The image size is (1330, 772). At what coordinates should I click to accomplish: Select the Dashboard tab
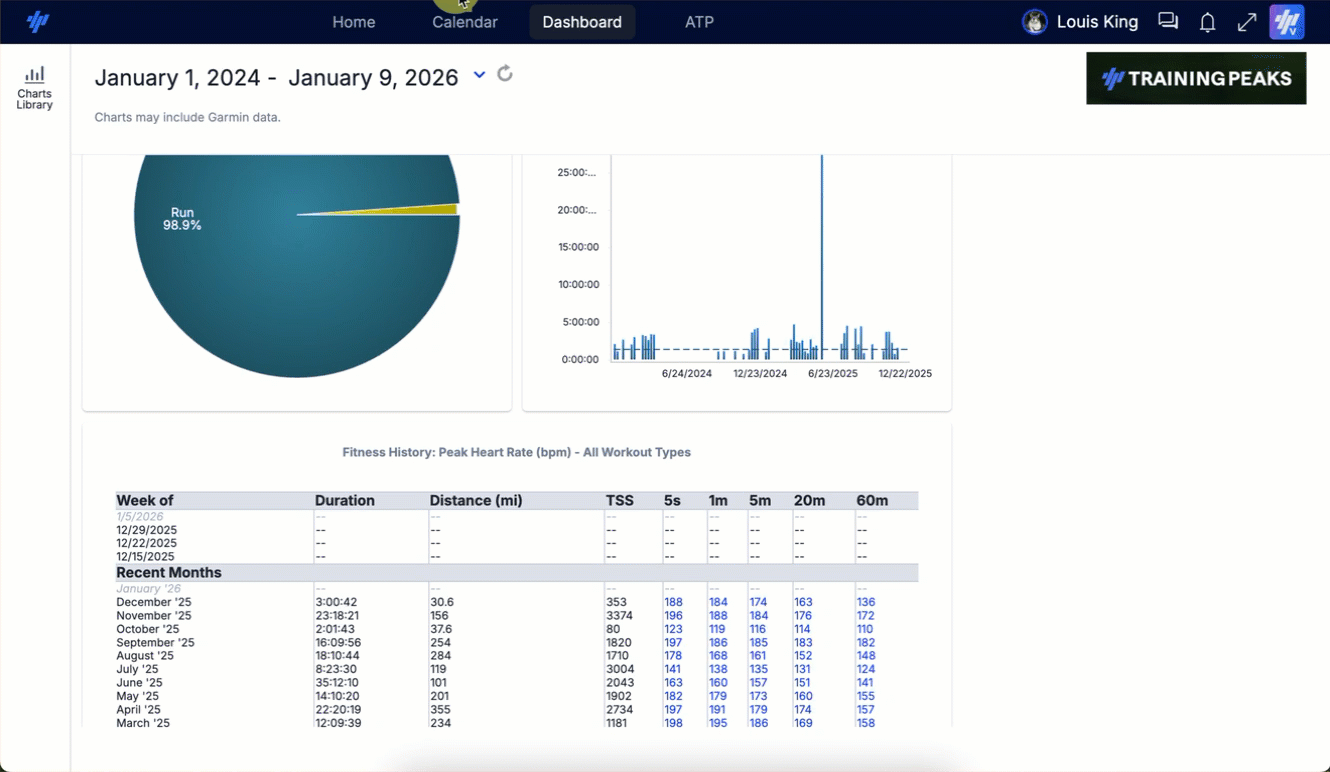(x=582, y=22)
